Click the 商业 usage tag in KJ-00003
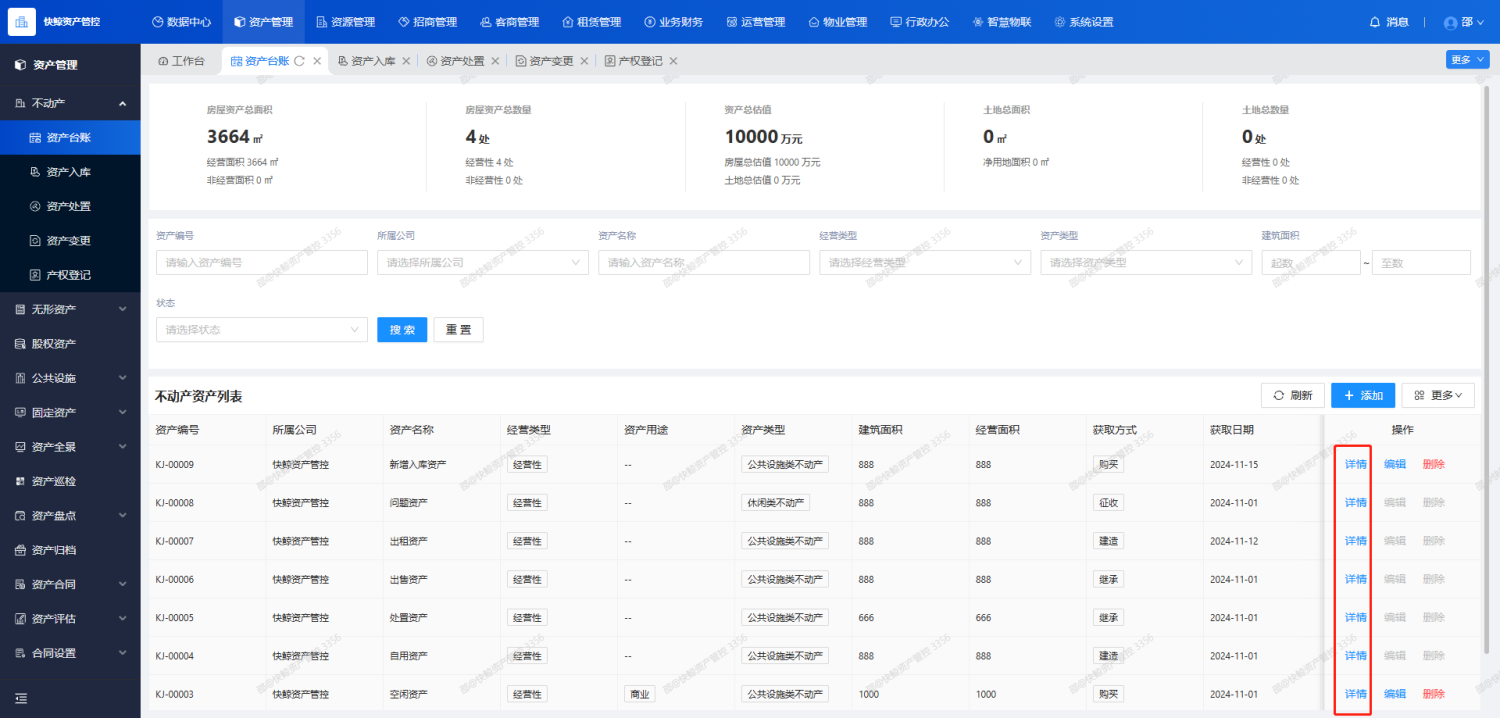1500x718 pixels. pos(639,694)
